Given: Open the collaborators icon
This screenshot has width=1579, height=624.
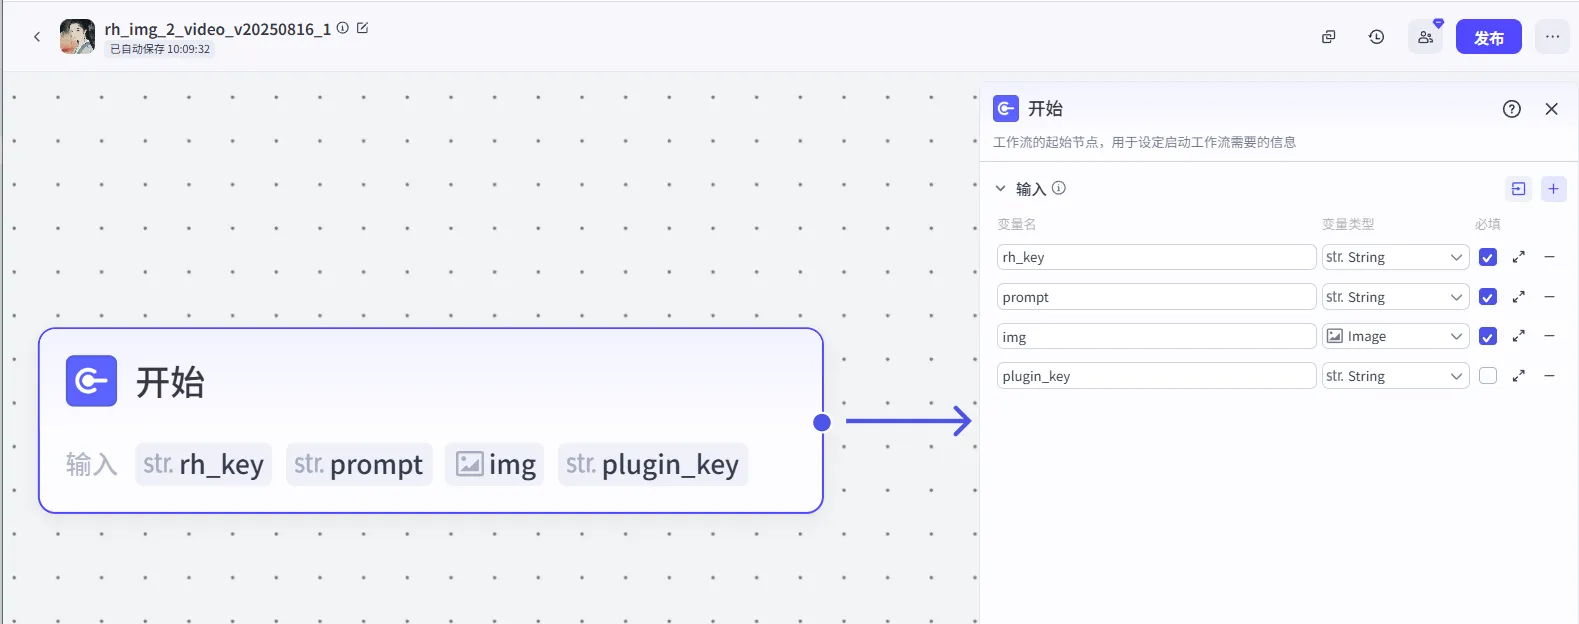Looking at the screenshot, I should click(1425, 37).
